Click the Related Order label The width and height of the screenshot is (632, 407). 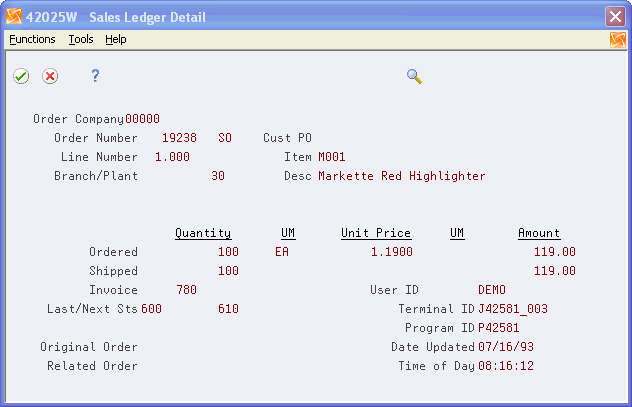coord(92,365)
